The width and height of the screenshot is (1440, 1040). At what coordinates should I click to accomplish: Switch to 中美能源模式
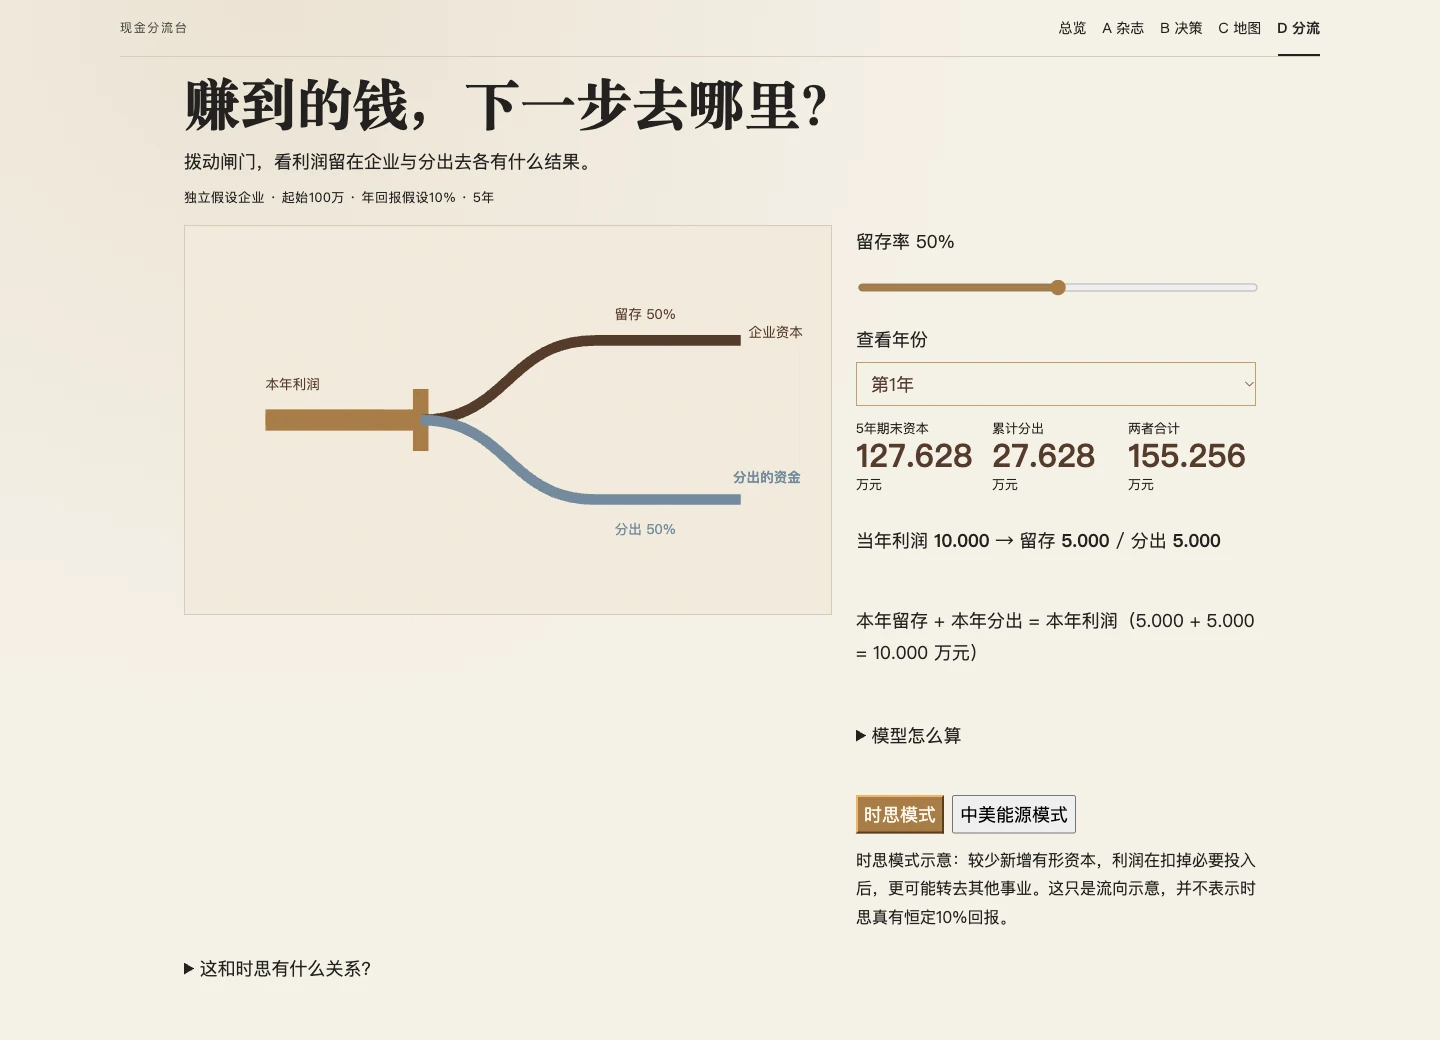pyautogui.click(x=1014, y=814)
